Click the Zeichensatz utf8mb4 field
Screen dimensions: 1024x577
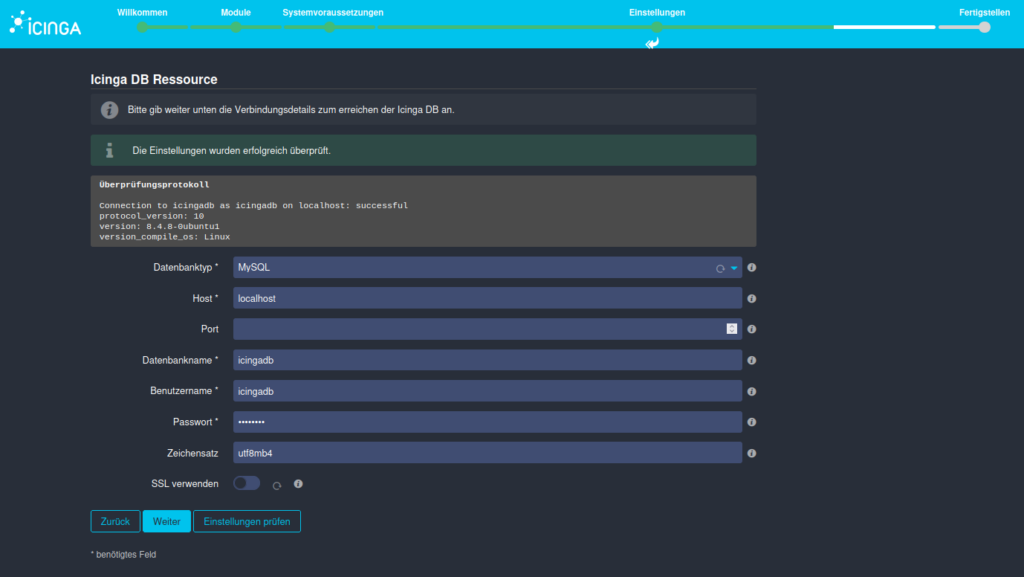point(487,453)
